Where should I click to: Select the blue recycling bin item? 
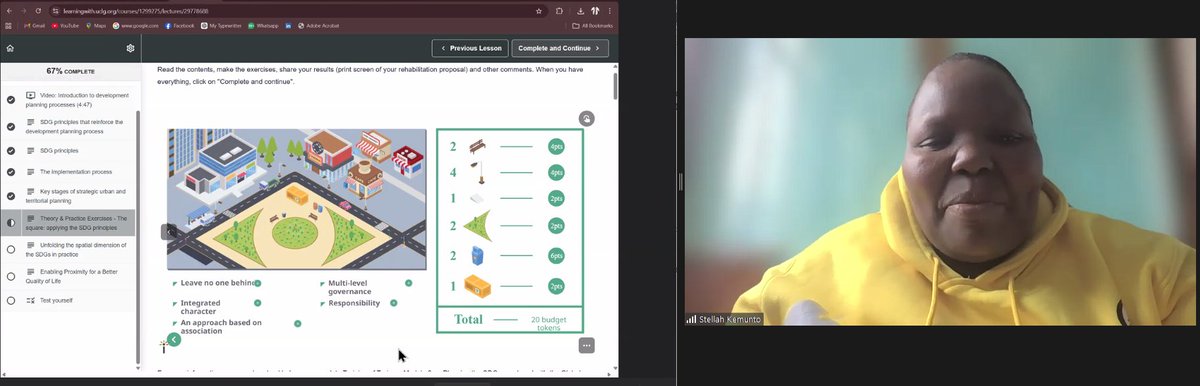[x=476, y=256]
